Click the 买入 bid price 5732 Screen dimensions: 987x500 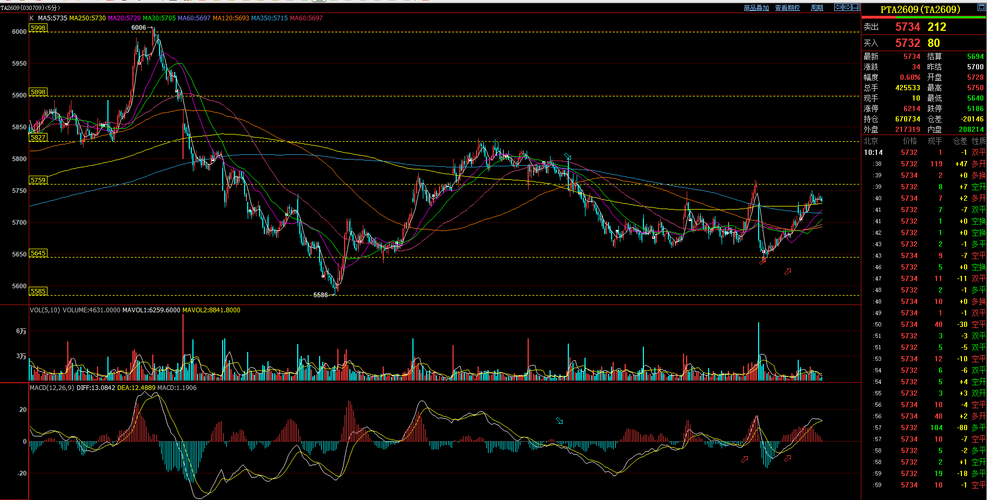point(908,43)
